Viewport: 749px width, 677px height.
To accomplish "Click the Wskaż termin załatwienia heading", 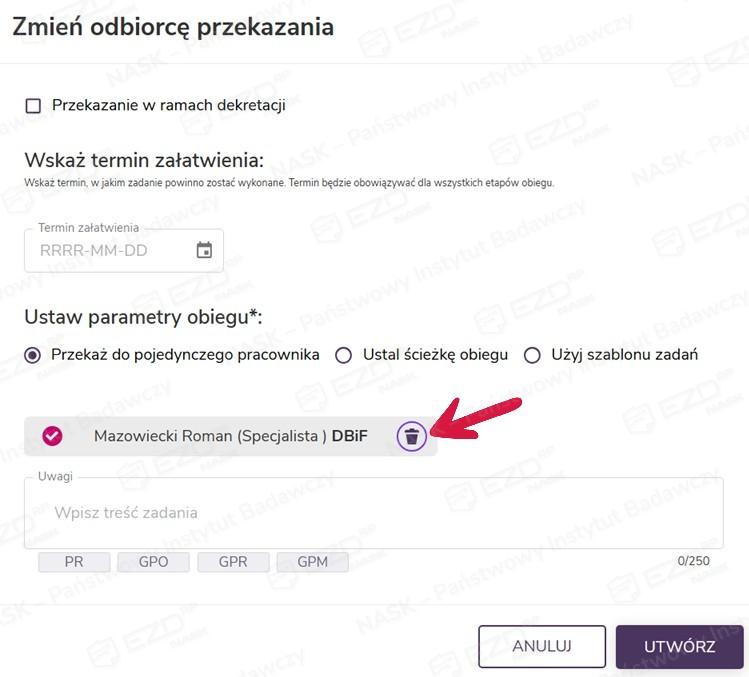I will click(x=144, y=160).
